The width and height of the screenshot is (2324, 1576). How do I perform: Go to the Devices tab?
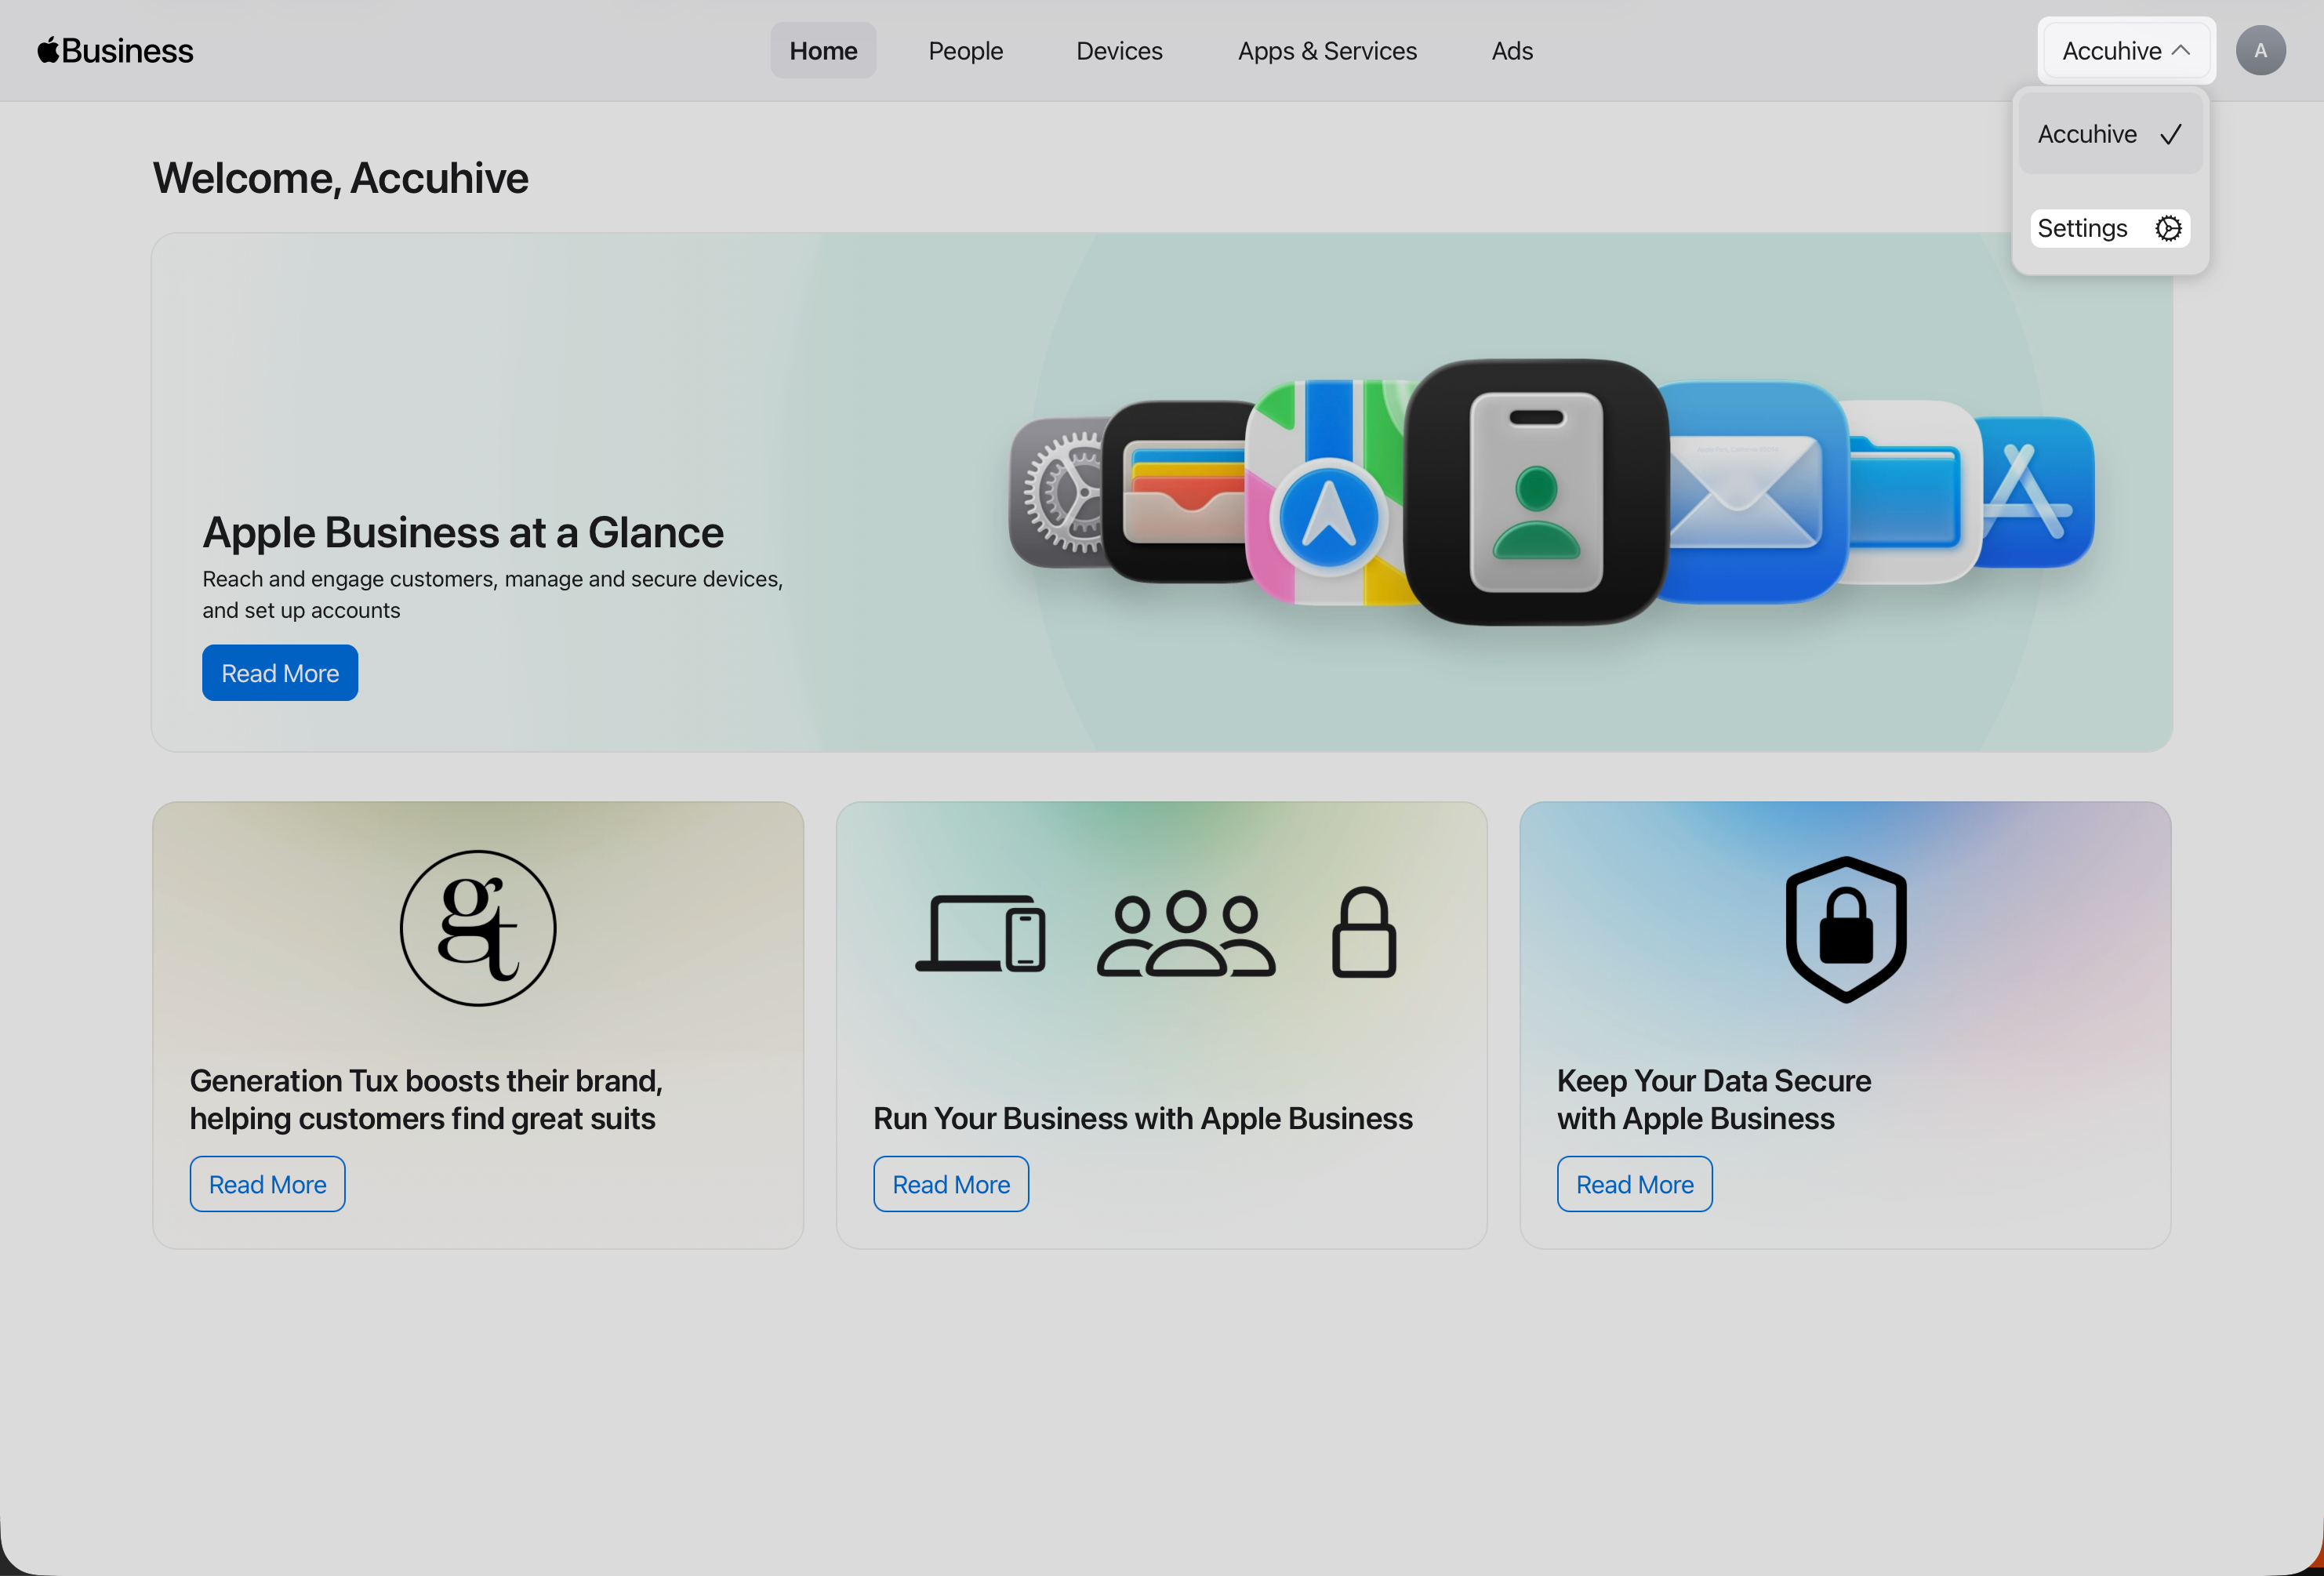coord(1119,50)
